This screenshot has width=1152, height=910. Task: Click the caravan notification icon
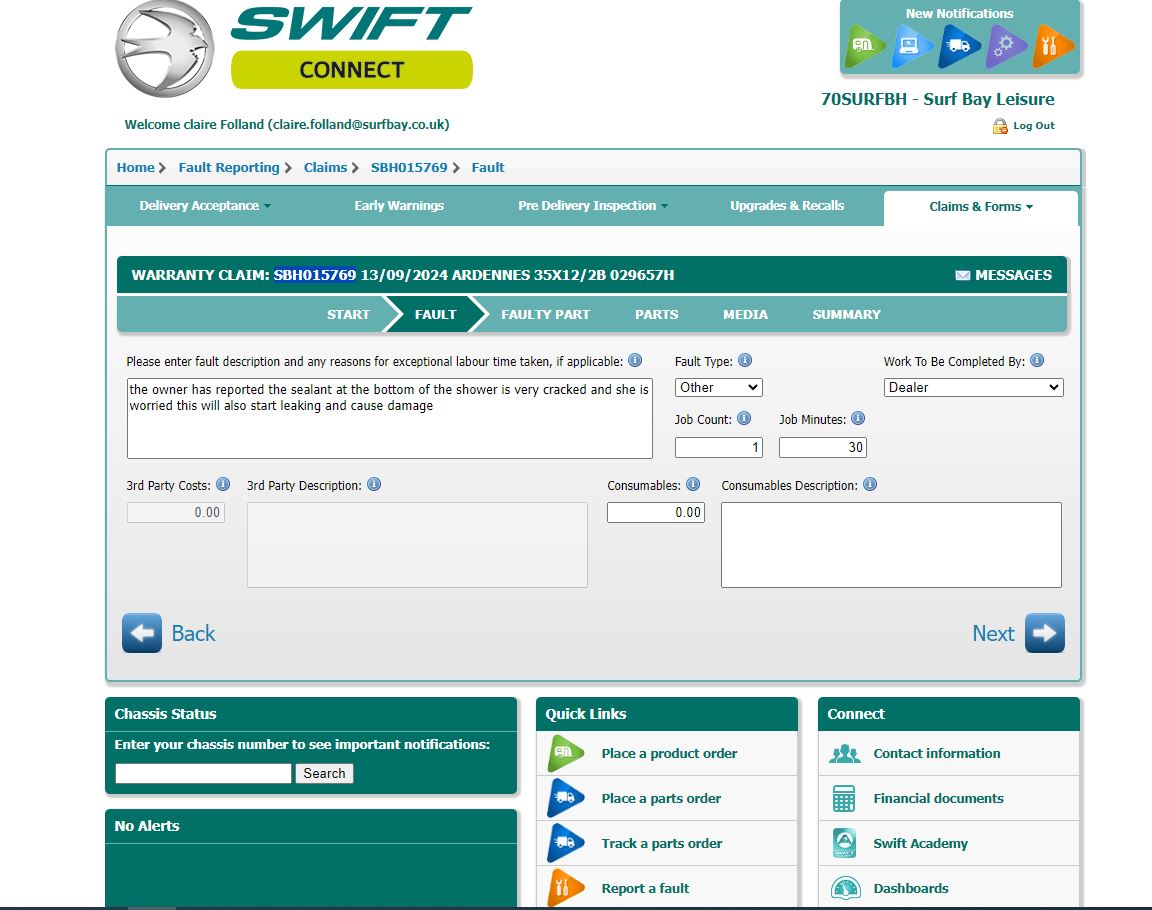(x=864, y=46)
